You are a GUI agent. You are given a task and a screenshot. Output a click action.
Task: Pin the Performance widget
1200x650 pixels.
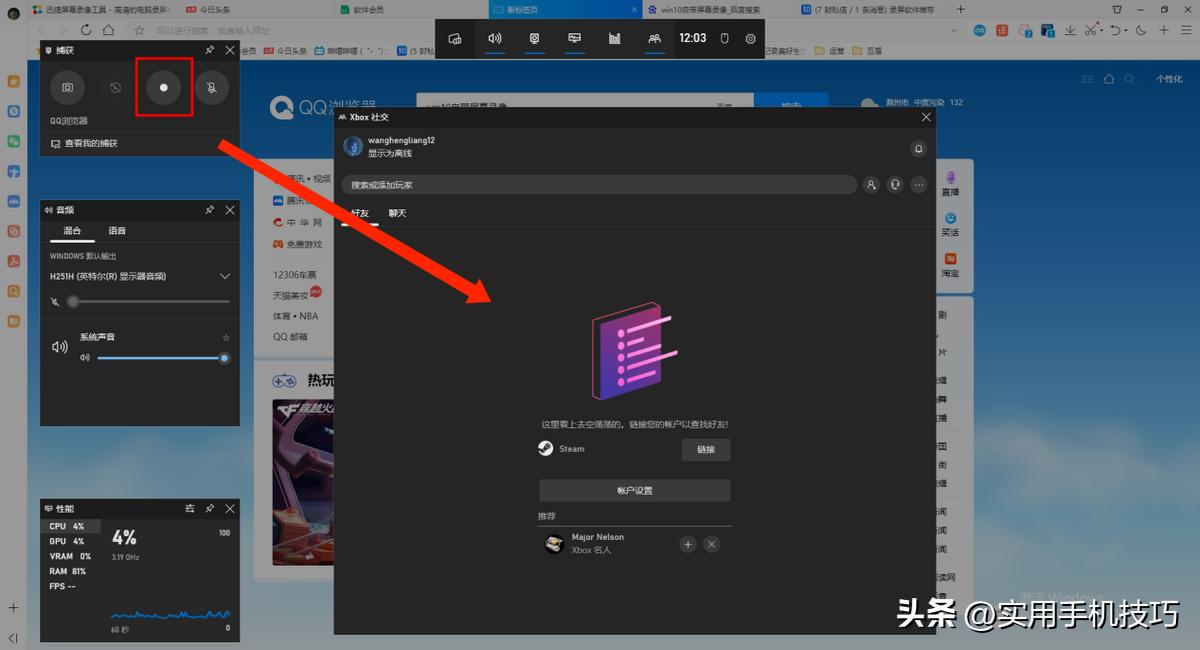tap(209, 509)
